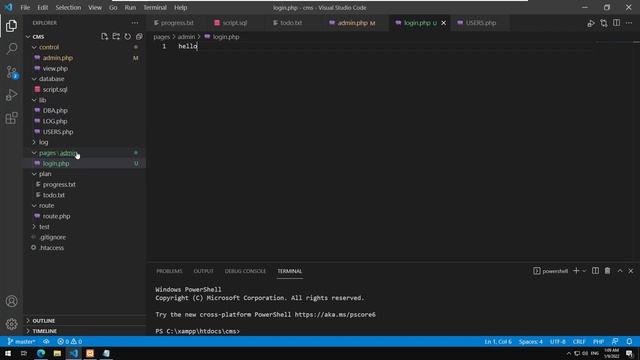The height and width of the screenshot is (360, 640).
Task: Split the terminal panel
Action: pos(596,271)
